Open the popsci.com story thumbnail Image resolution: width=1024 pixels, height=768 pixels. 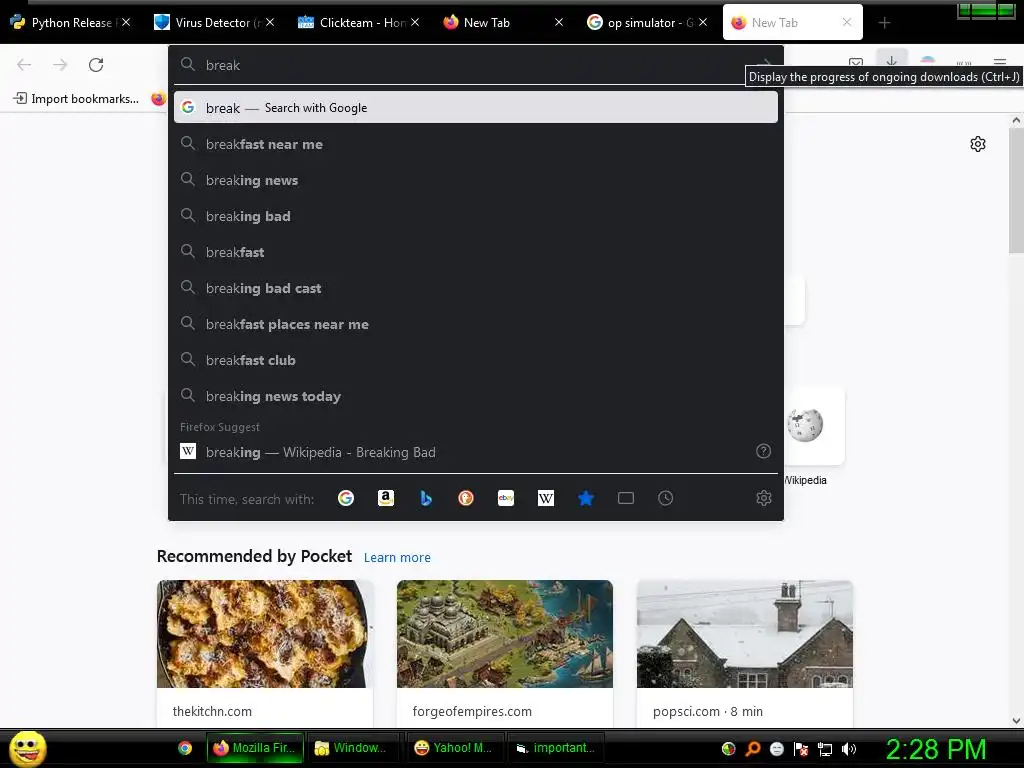744,633
